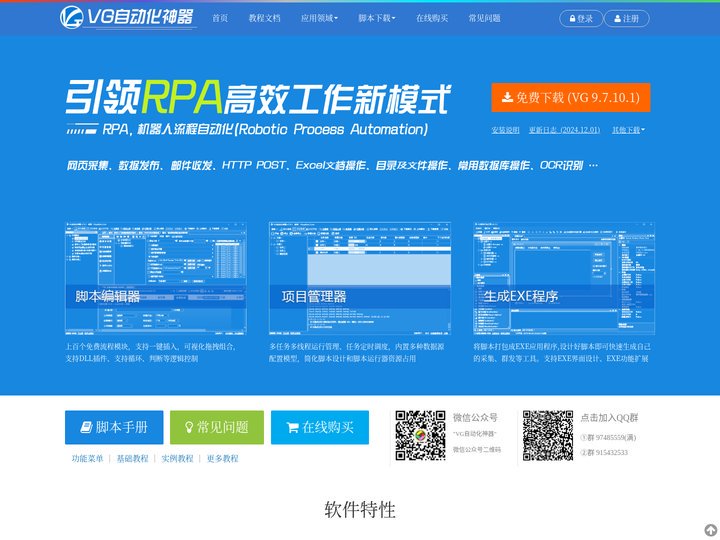Click the 登录 button

[x=581, y=18]
